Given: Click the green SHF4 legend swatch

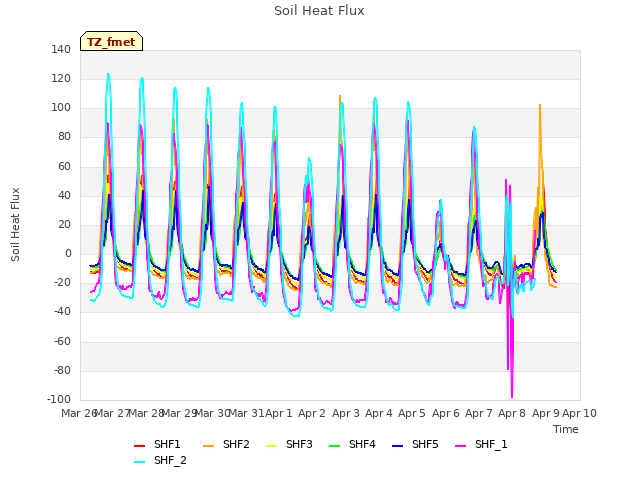Looking at the screenshot, I should 334,446.
